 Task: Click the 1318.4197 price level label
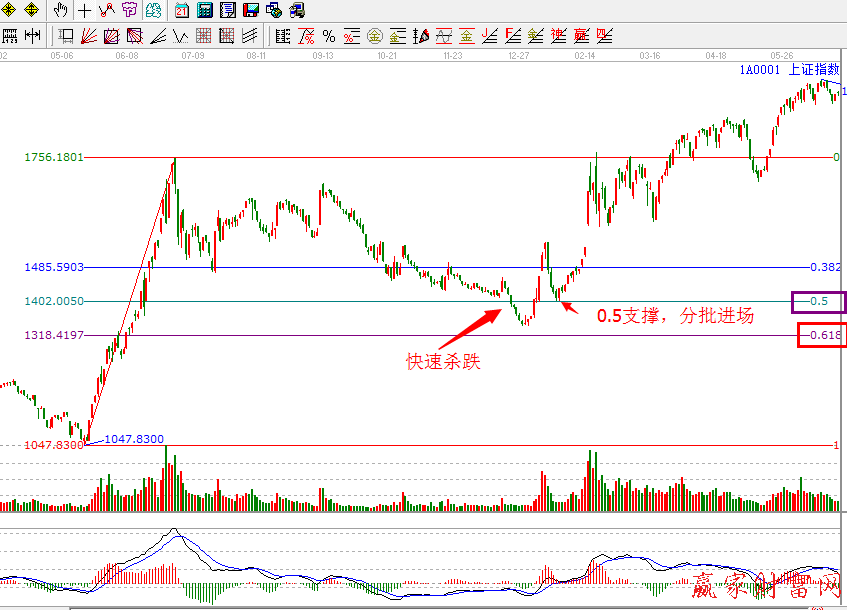pyautogui.click(x=54, y=335)
